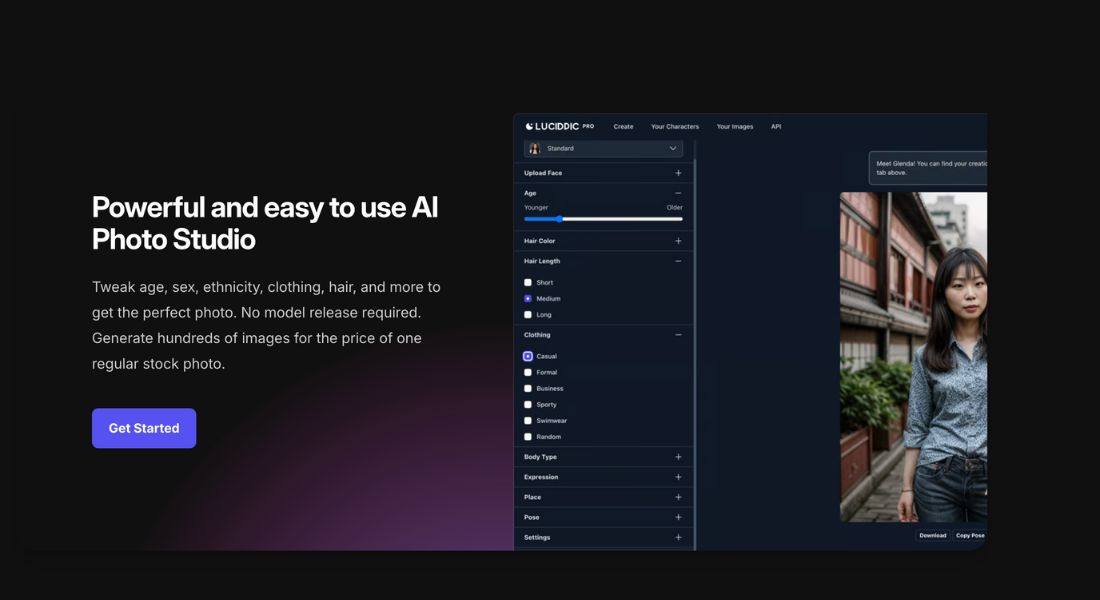Toggle Medium hair length option
This screenshot has width=1100, height=600.
click(528, 299)
